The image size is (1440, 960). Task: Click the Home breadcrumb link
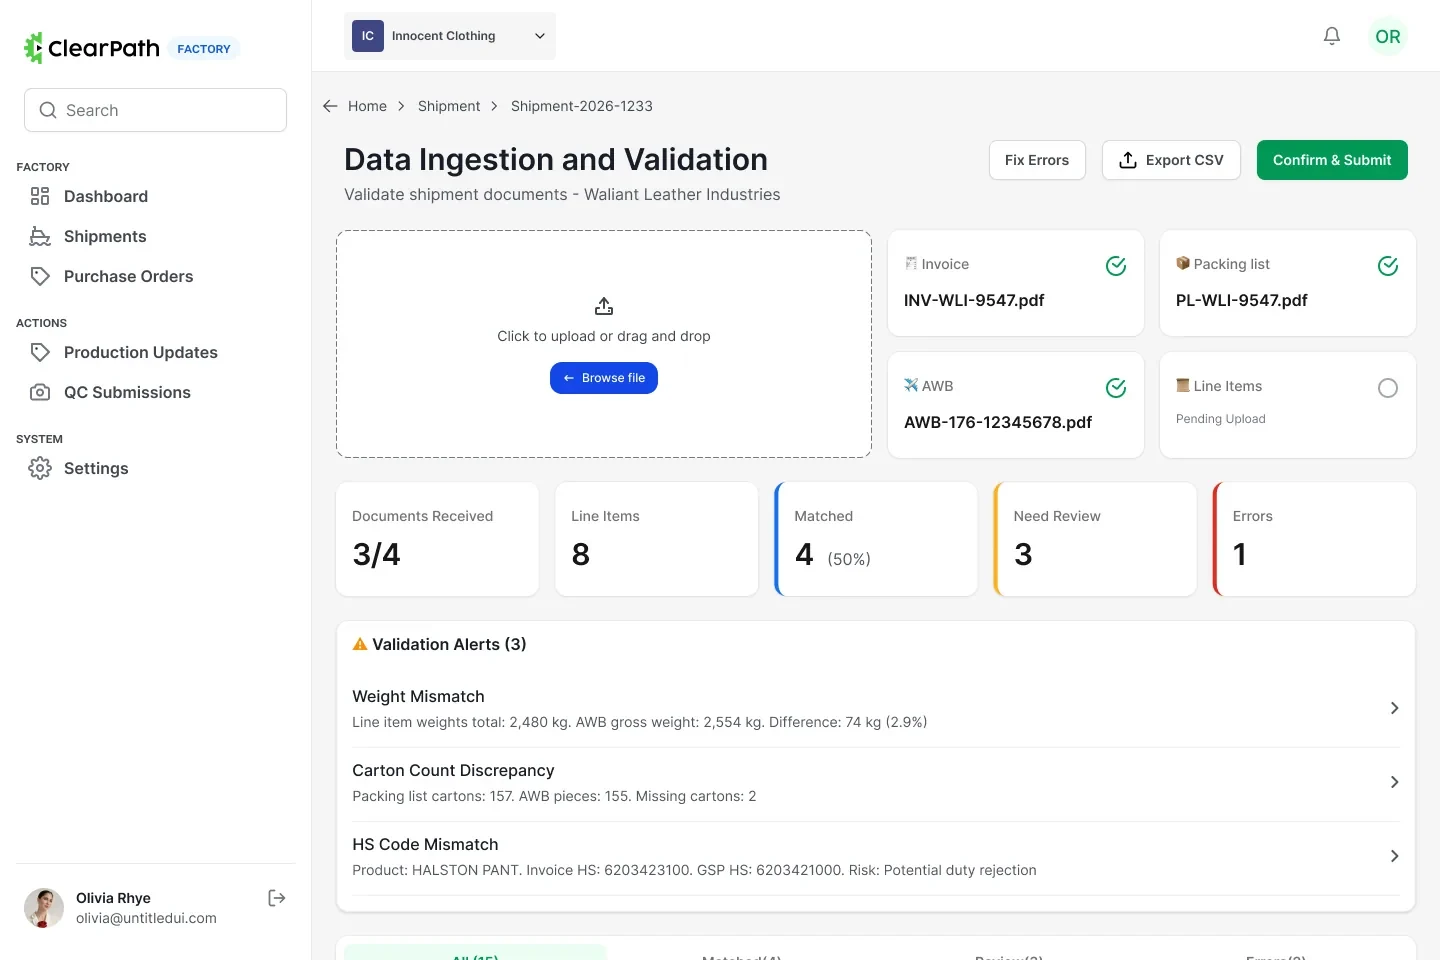point(367,106)
